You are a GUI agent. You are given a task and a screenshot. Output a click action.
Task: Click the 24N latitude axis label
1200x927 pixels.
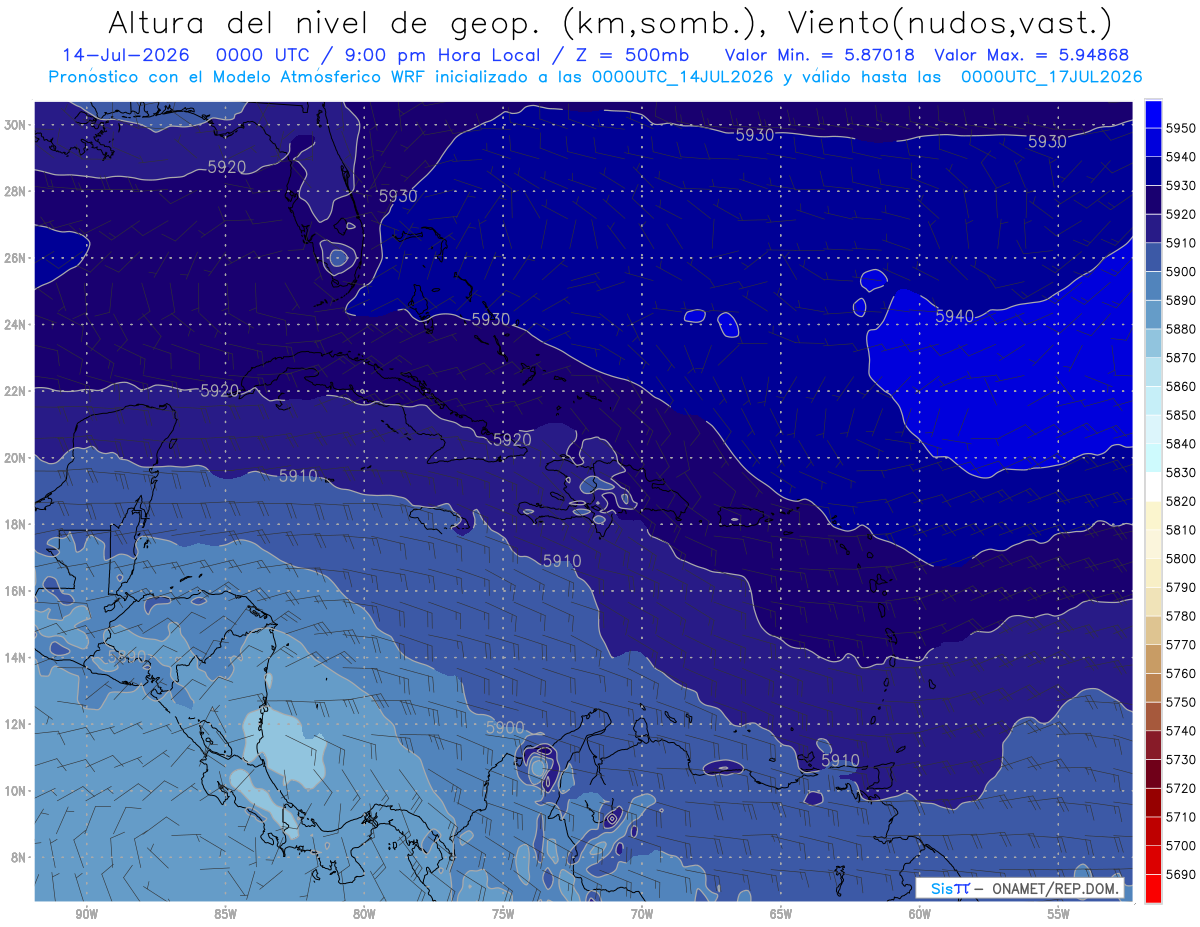pos(17,324)
